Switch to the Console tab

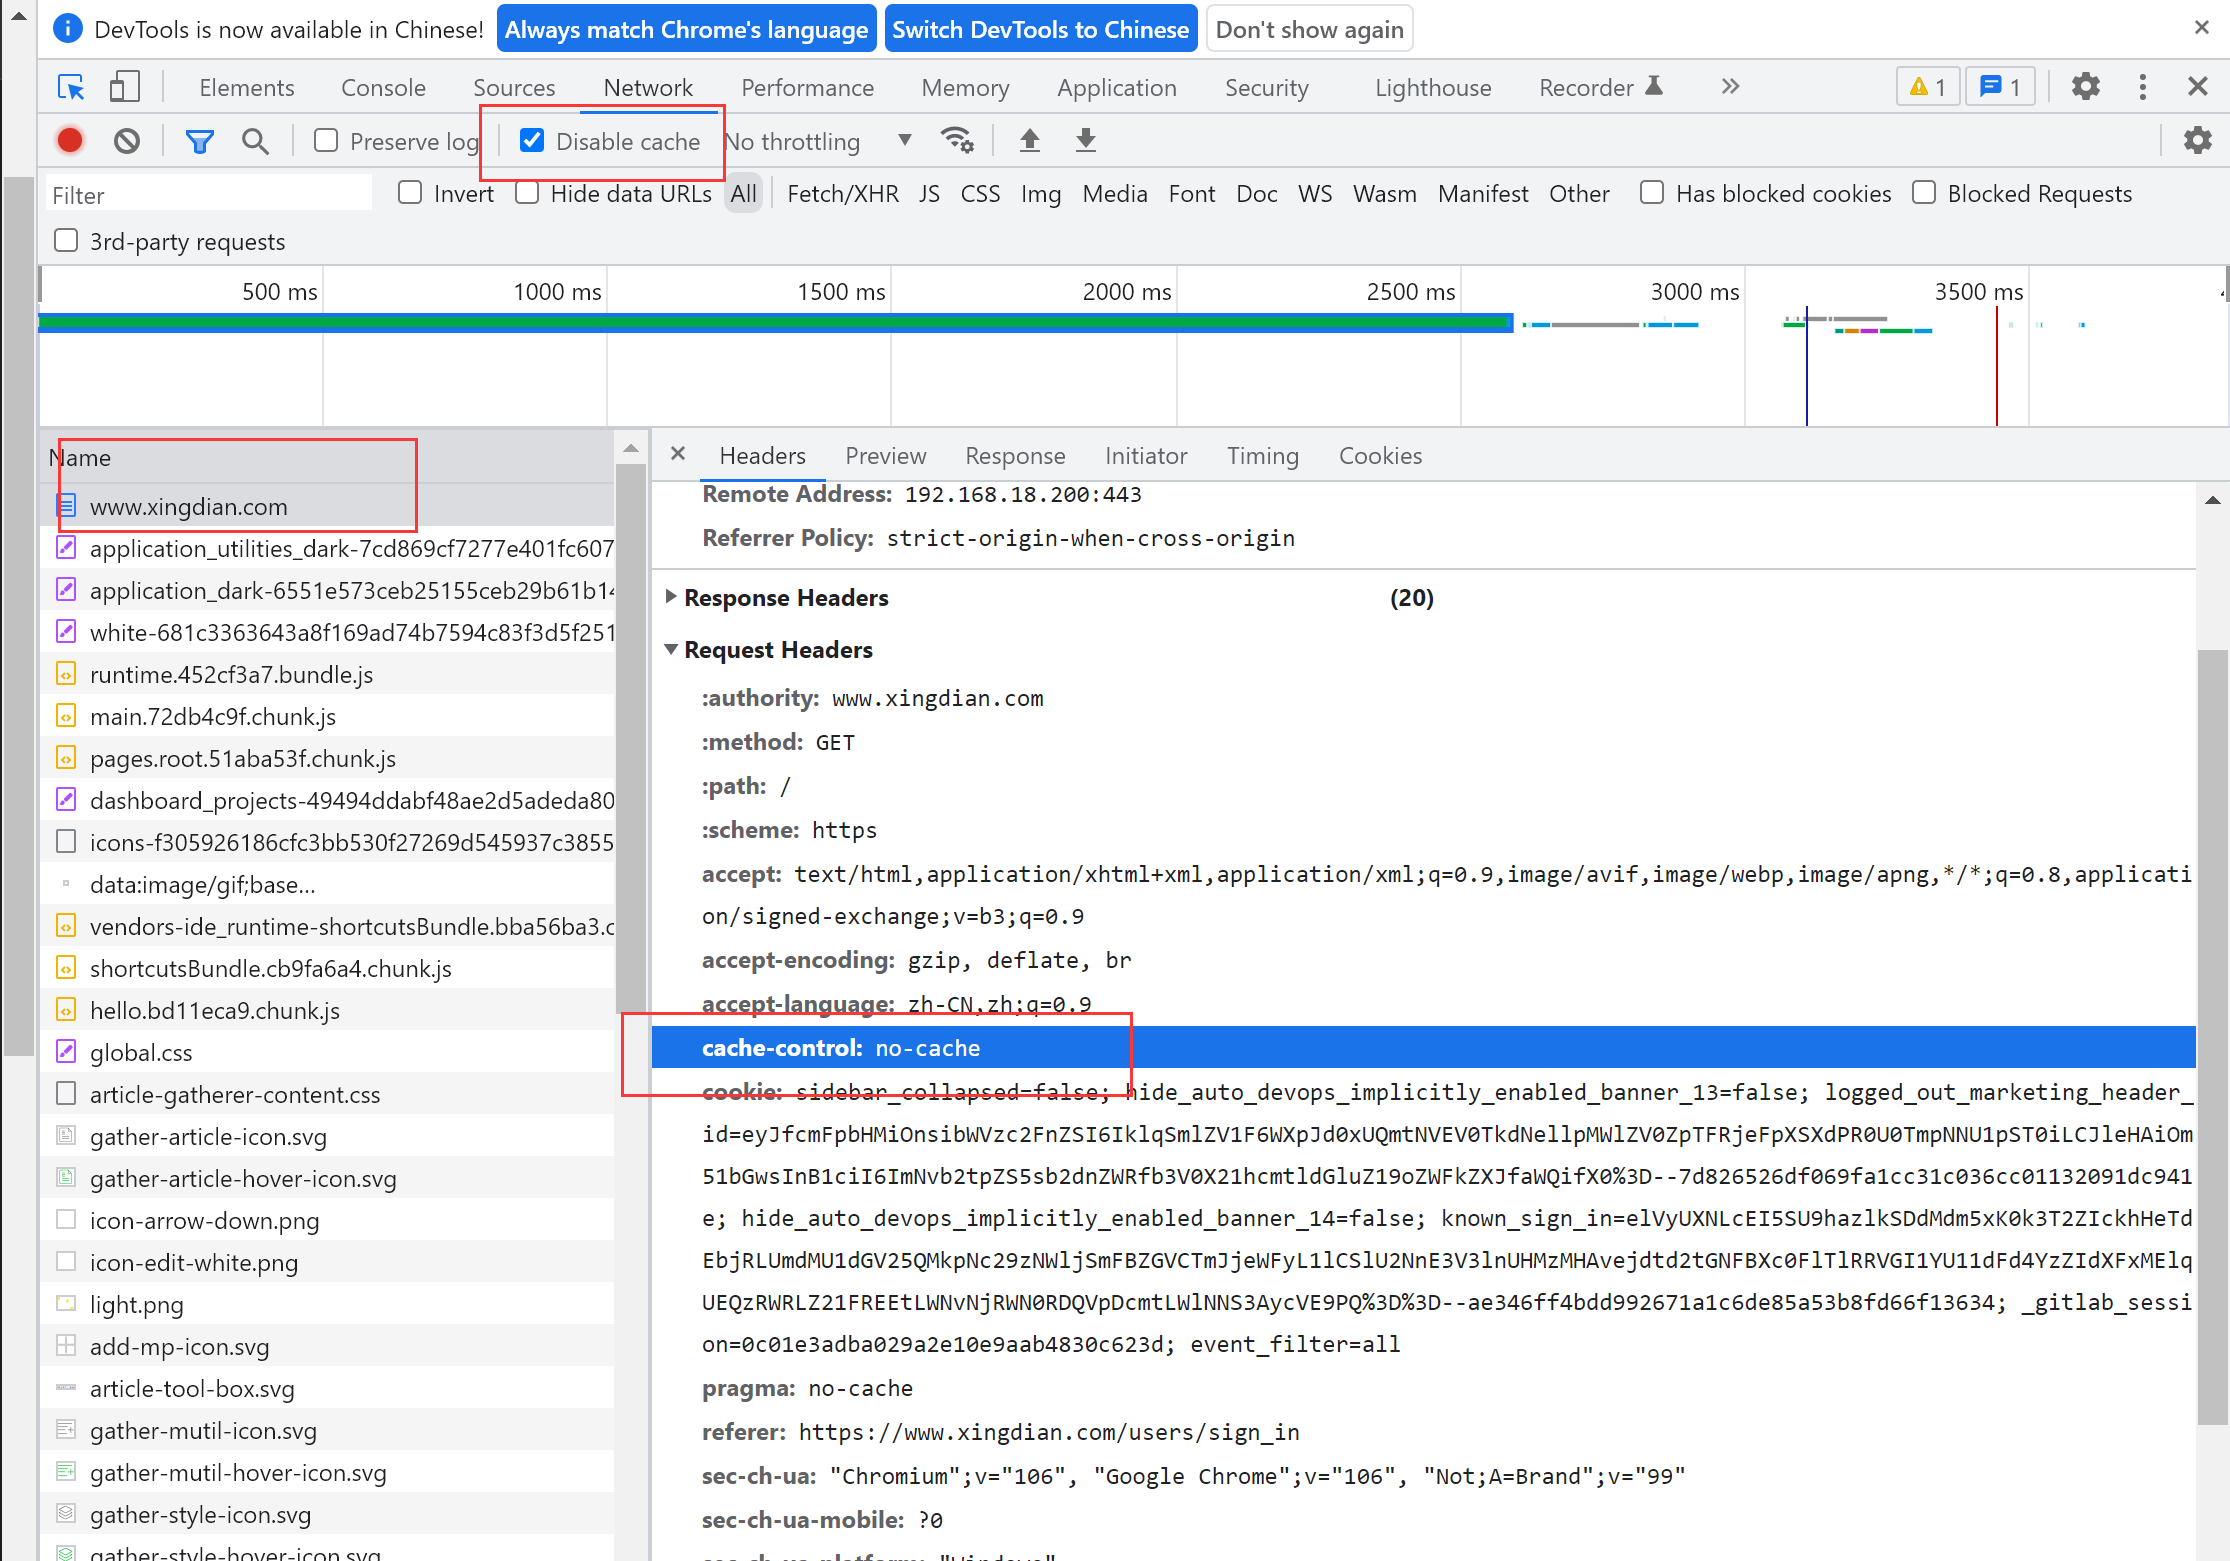click(x=383, y=87)
